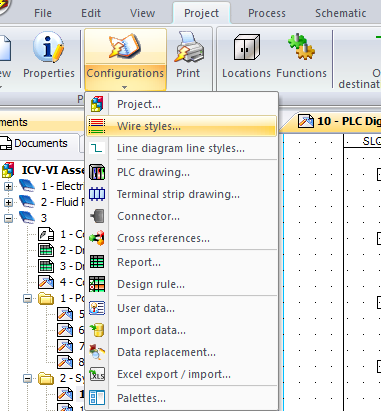
Task: Switch to the Schematic ribbon tab
Action: pos(341,13)
